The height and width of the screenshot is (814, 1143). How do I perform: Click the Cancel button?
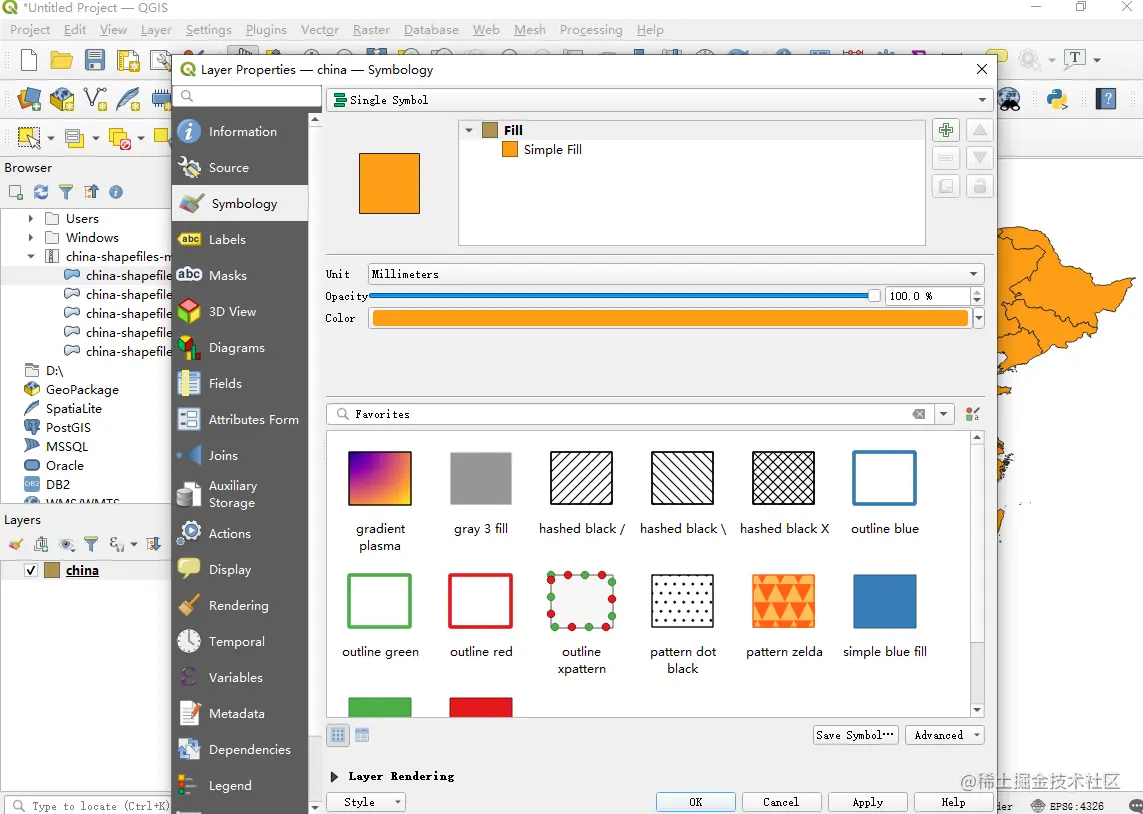(x=781, y=802)
